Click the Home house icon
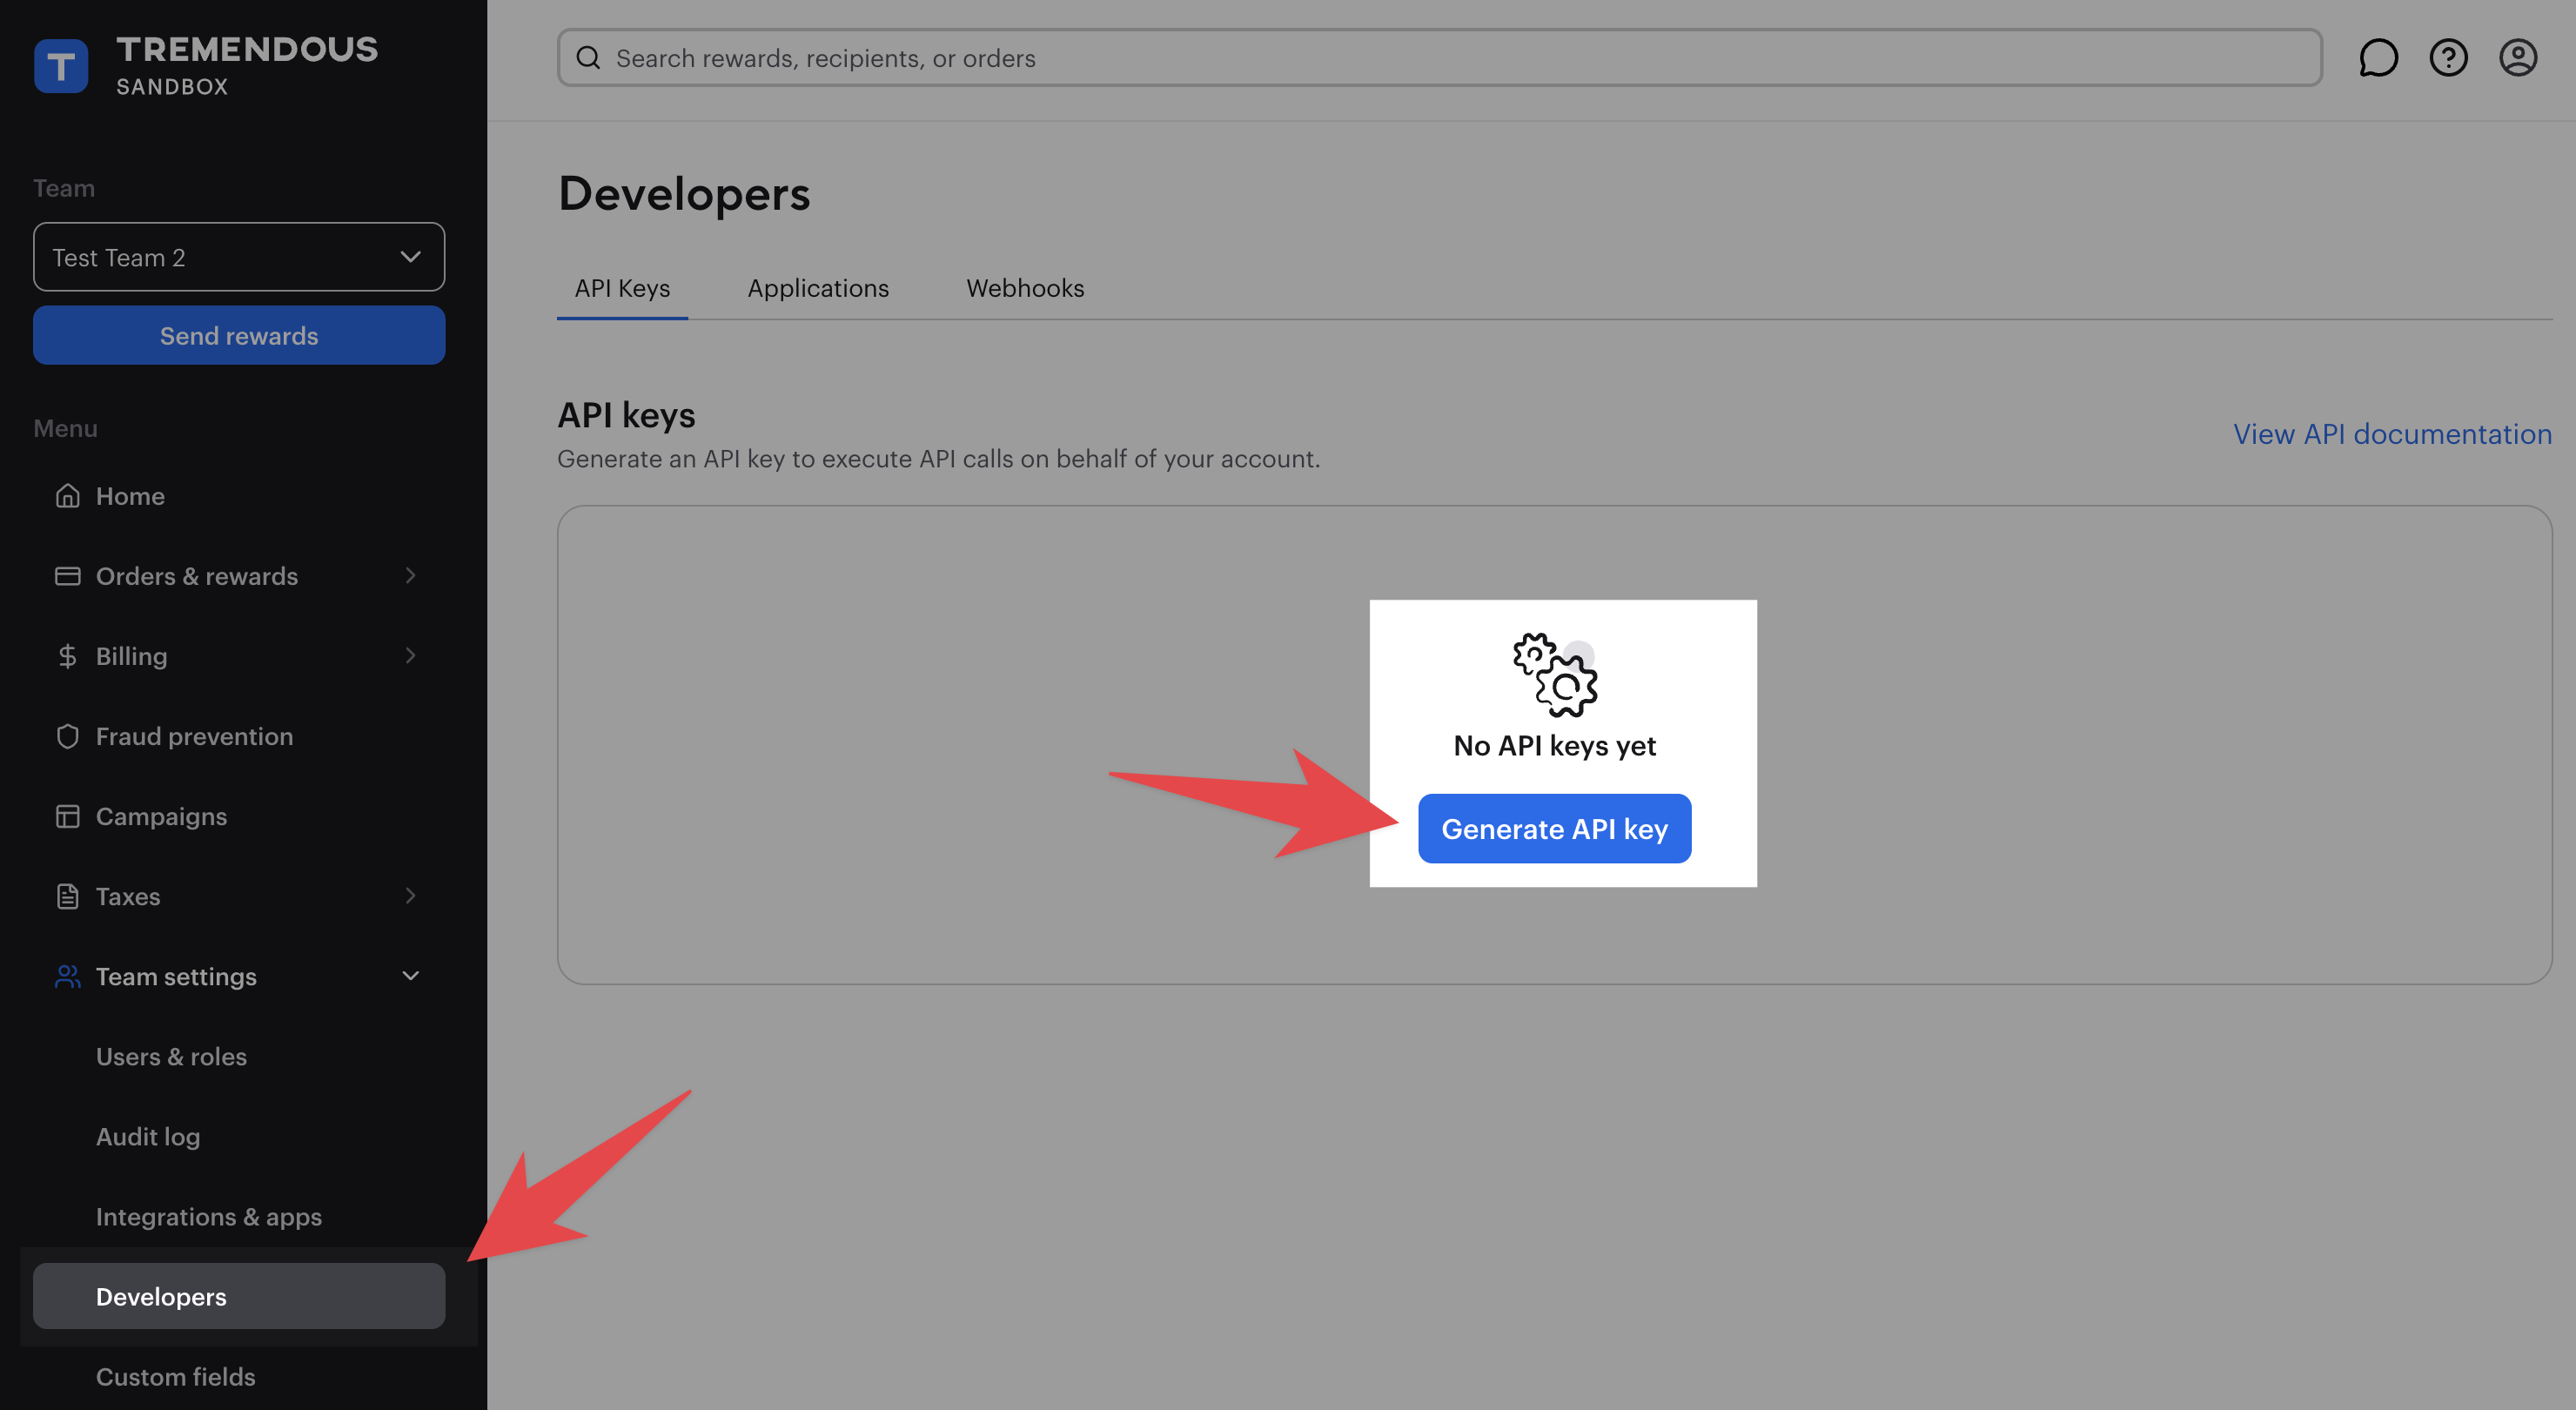Viewport: 2576px width, 1410px height. 67,496
